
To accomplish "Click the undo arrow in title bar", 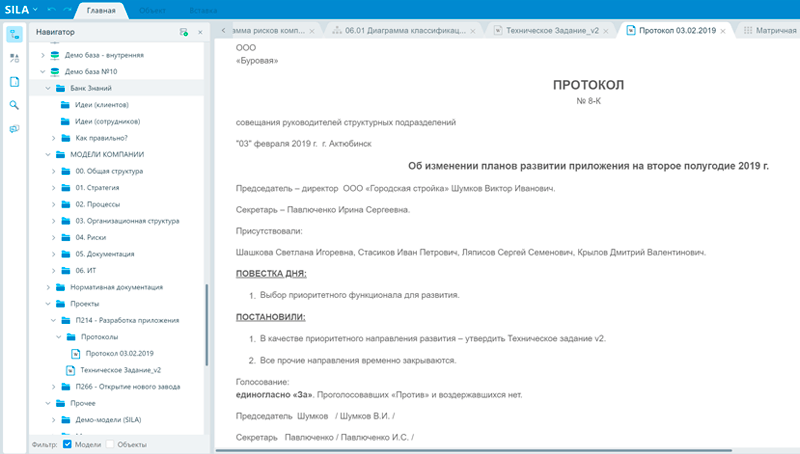I will pos(49,8).
